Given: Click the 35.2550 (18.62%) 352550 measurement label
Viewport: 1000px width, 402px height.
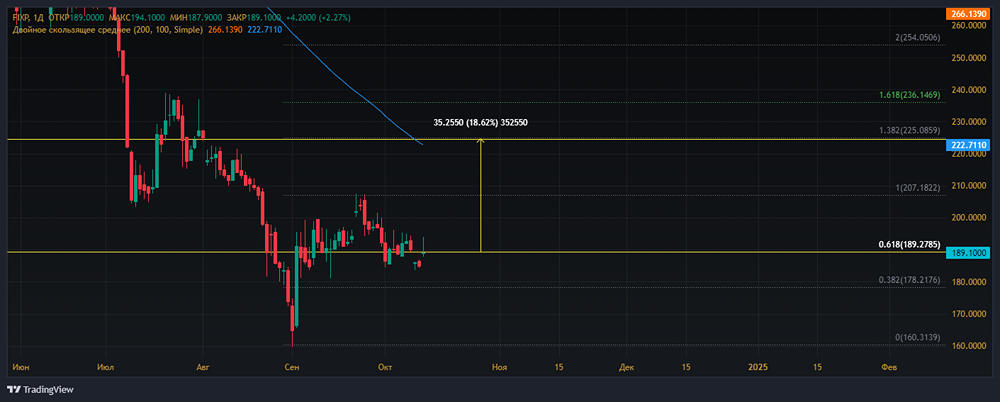Looking at the screenshot, I should pyautogui.click(x=480, y=122).
